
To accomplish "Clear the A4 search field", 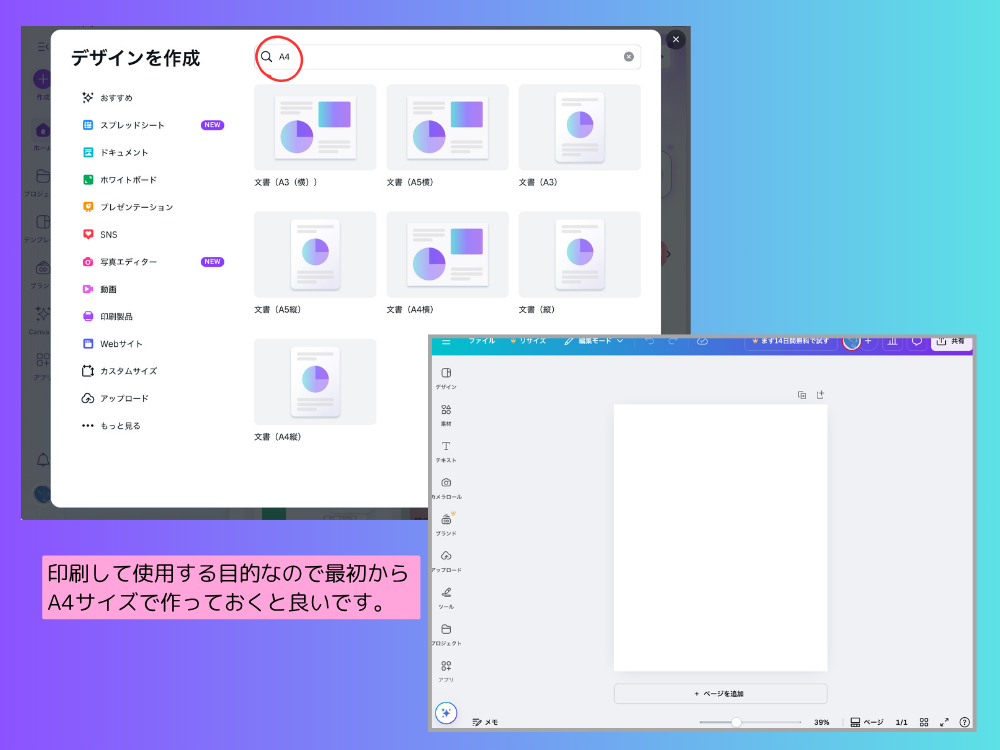I will [x=628, y=57].
